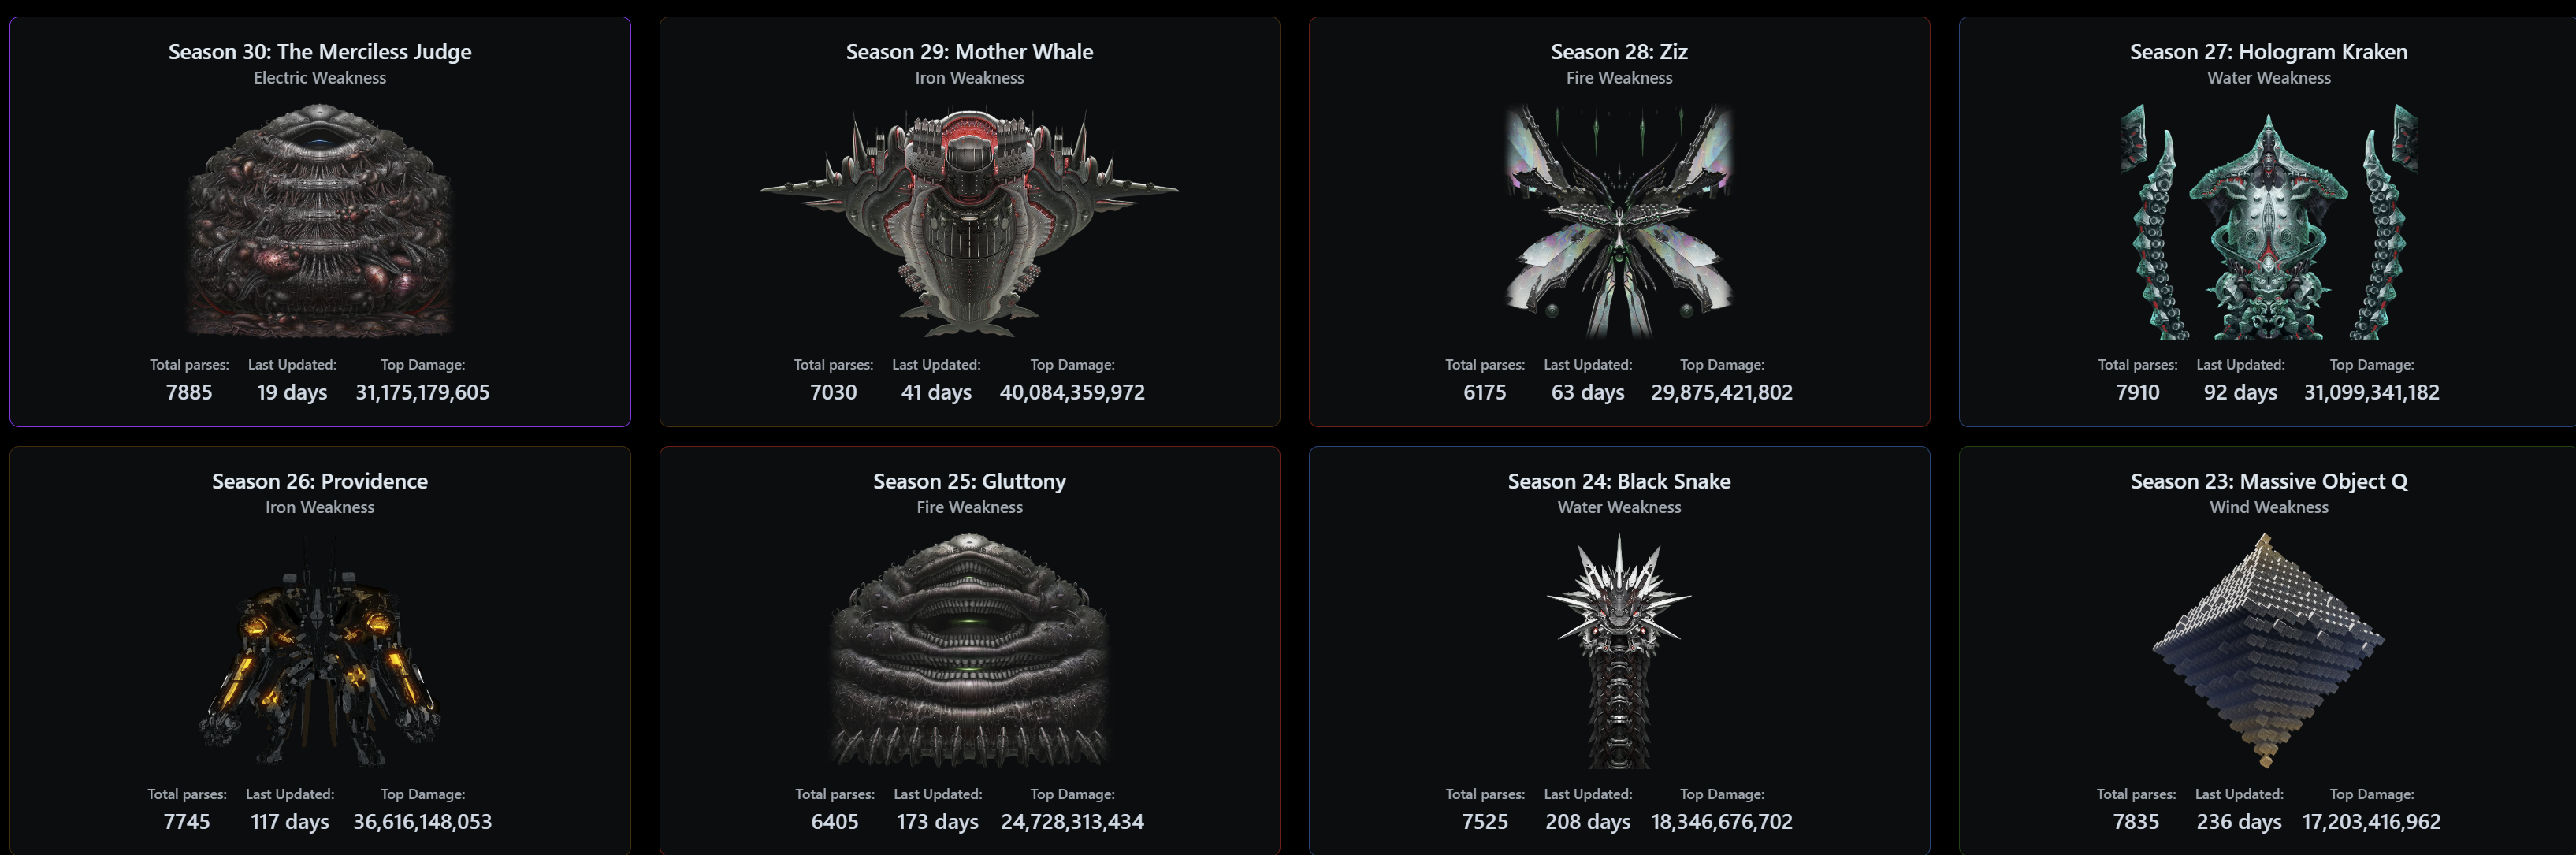Screen dimensions: 2576x855
Task: Click the Gluttony boss artwork
Action: 969,651
